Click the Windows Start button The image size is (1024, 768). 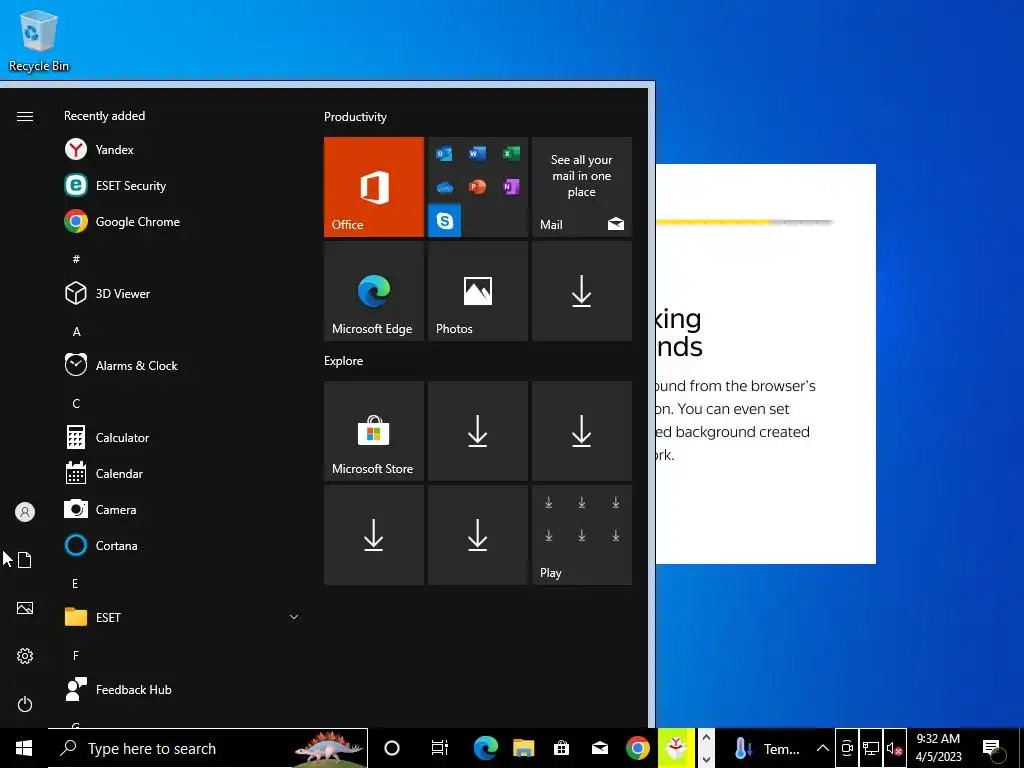pyautogui.click(x=24, y=748)
